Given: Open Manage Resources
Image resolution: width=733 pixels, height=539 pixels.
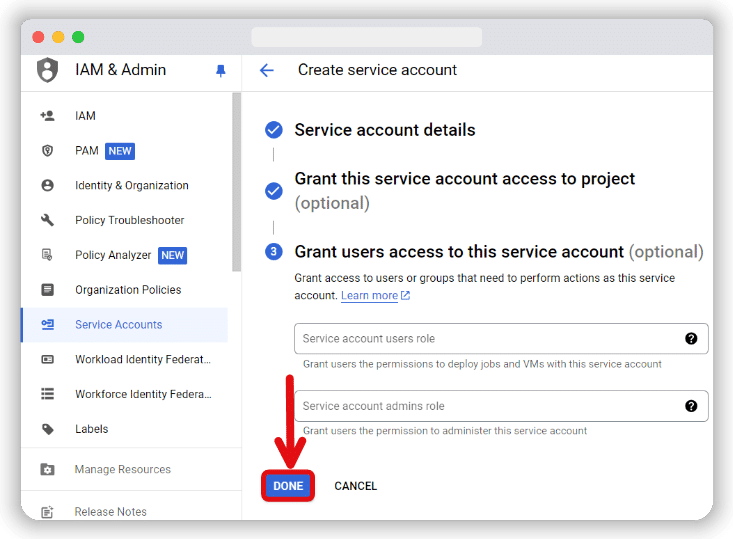Looking at the screenshot, I should pos(125,469).
